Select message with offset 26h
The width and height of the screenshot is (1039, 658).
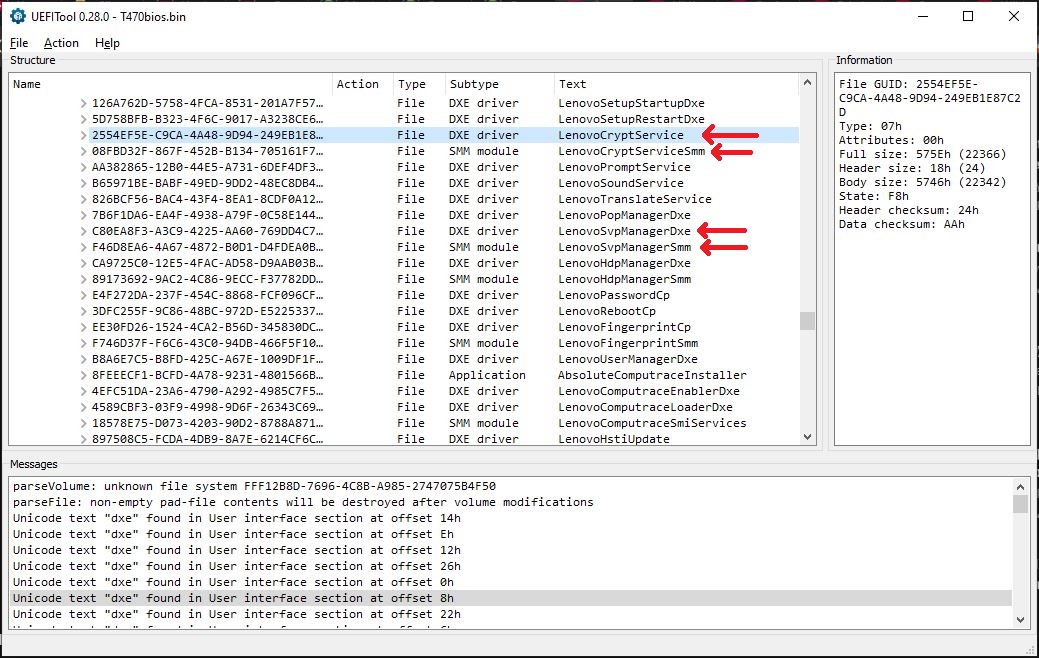point(237,566)
